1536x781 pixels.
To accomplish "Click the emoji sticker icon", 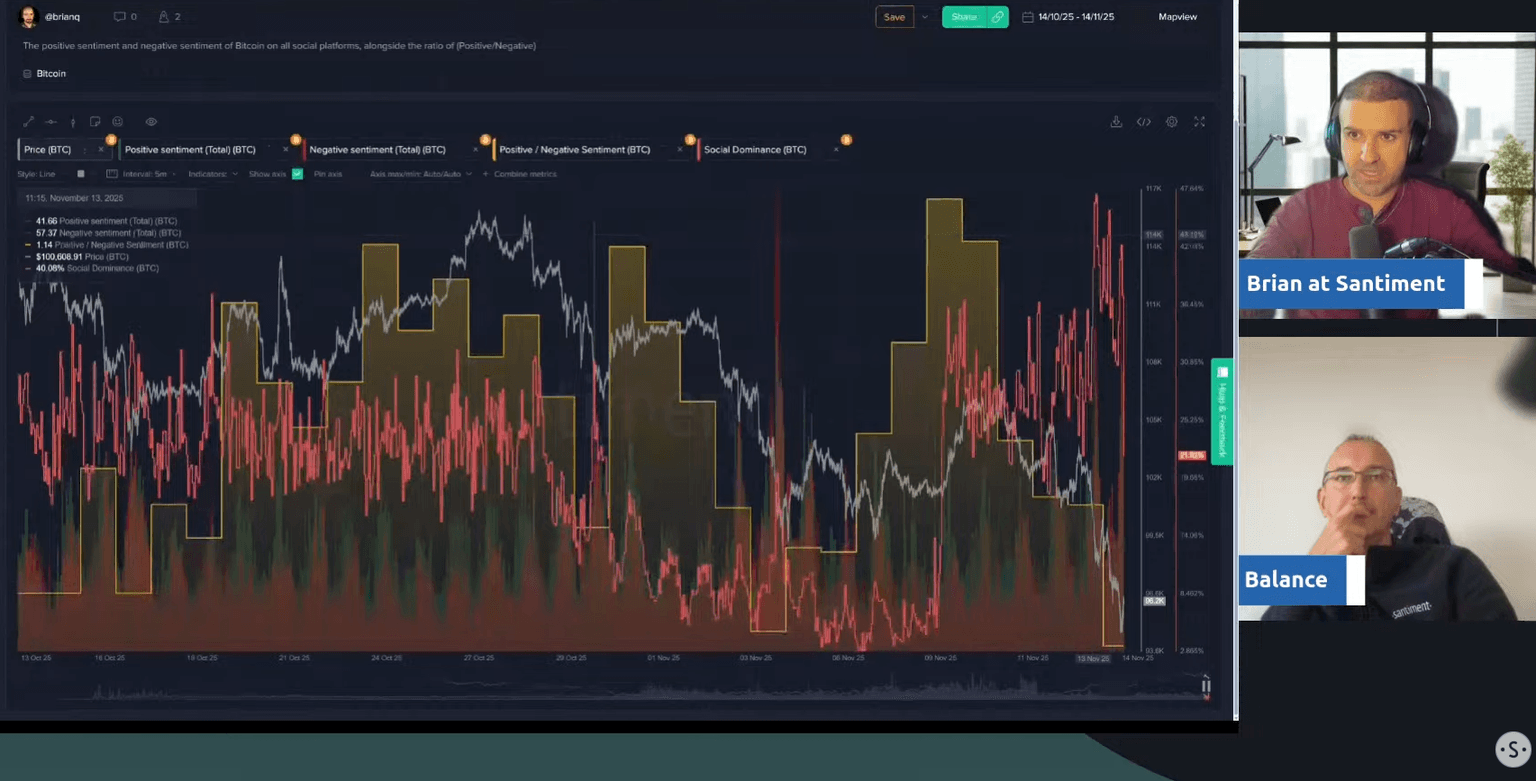I will tap(117, 122).
